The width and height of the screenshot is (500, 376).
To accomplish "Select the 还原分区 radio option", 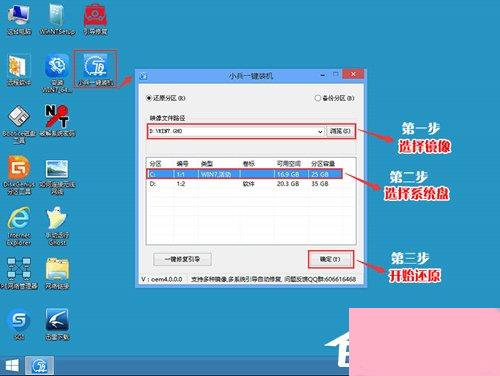I will click(x=166, y=98).
